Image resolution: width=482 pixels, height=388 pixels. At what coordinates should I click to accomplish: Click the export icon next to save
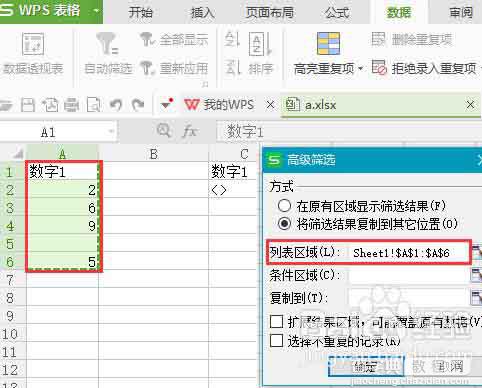tap(50, 105)
